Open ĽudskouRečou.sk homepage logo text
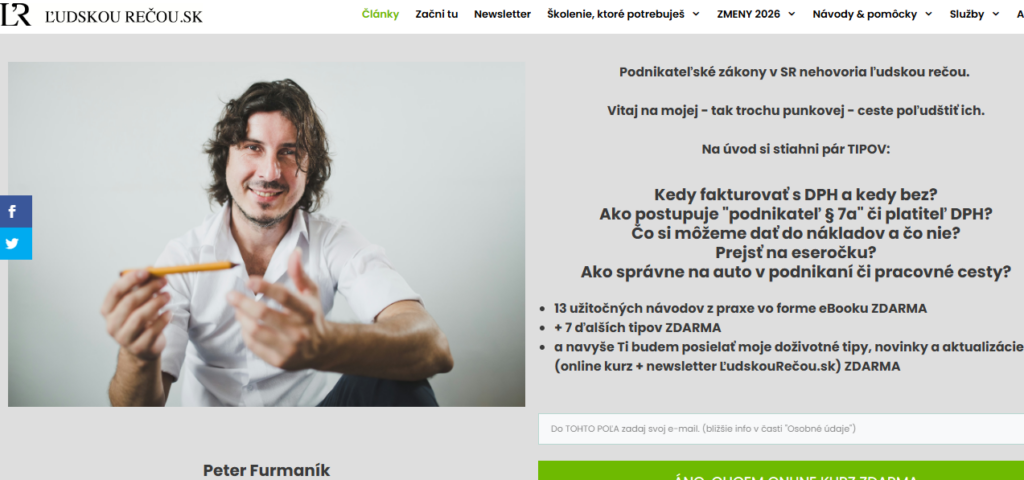The image size is (1024, 480). 123,16
